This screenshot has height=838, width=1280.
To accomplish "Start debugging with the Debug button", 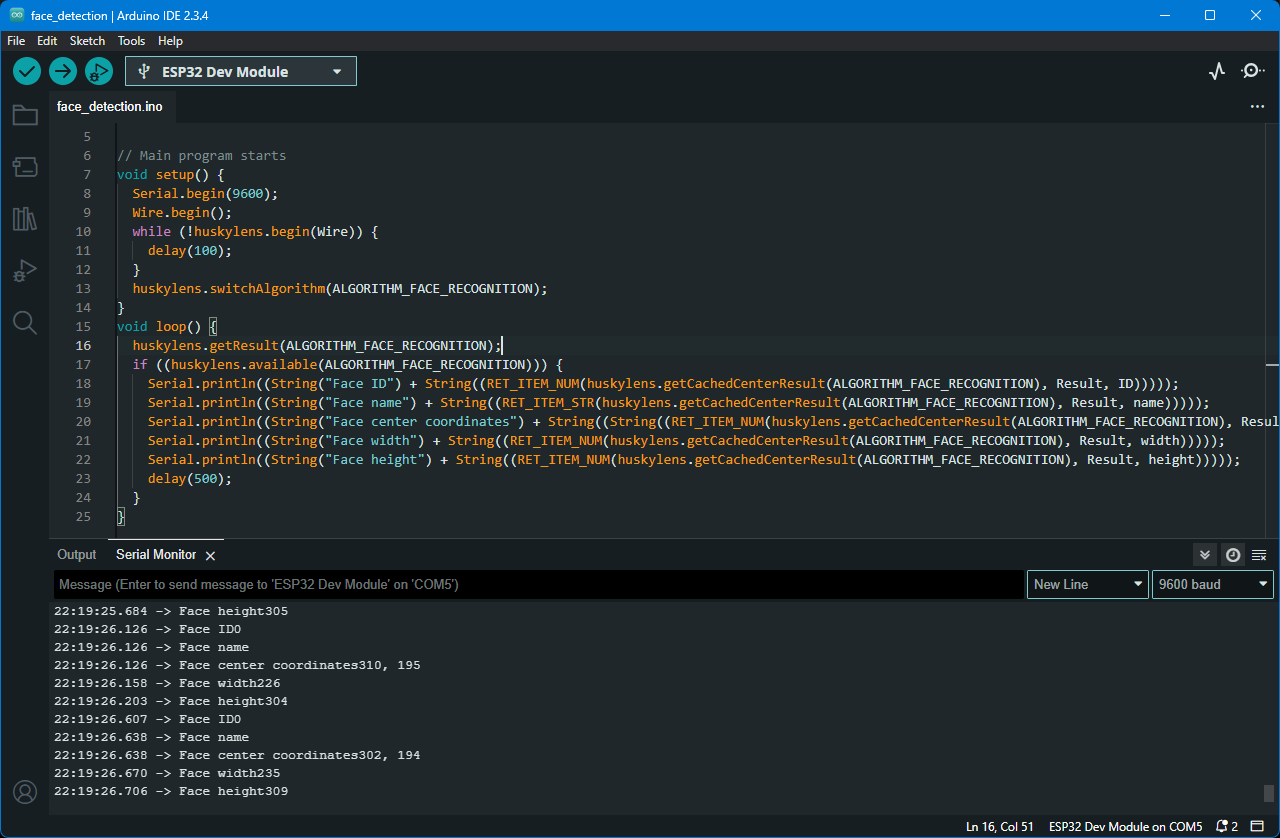I will 99,71.
